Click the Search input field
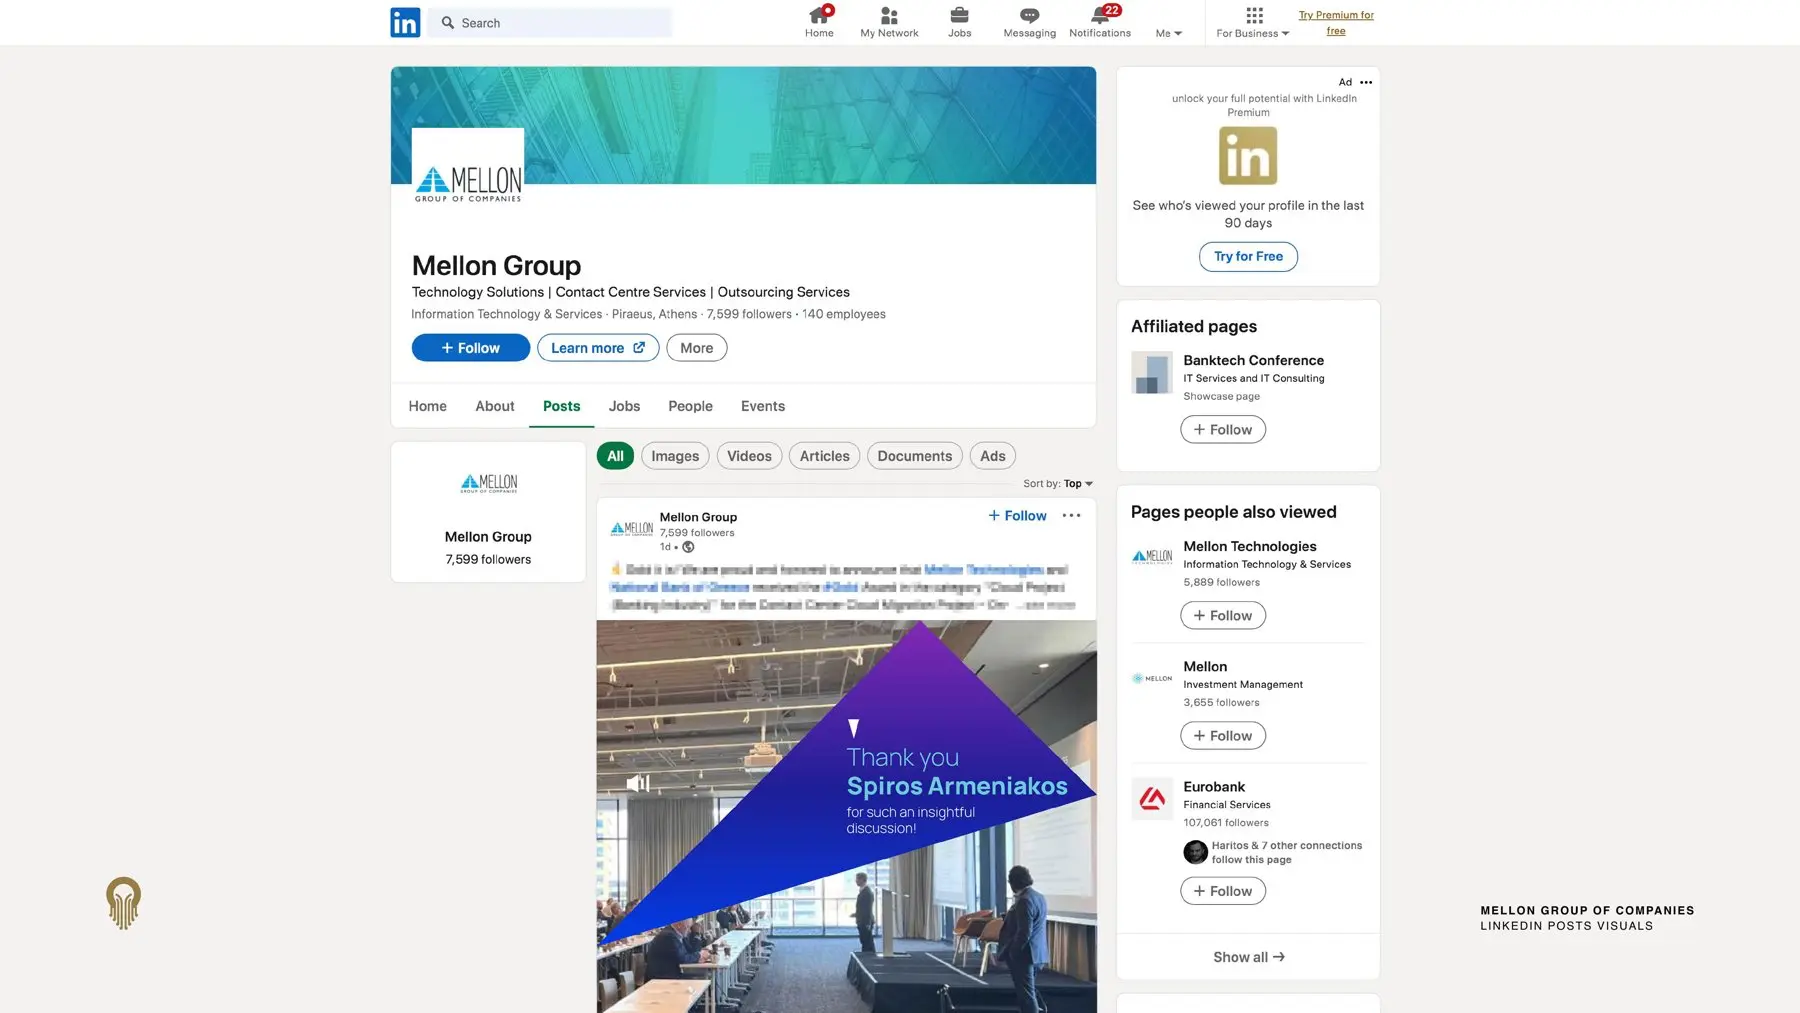1800x1013 pixels. pos(550,22)
